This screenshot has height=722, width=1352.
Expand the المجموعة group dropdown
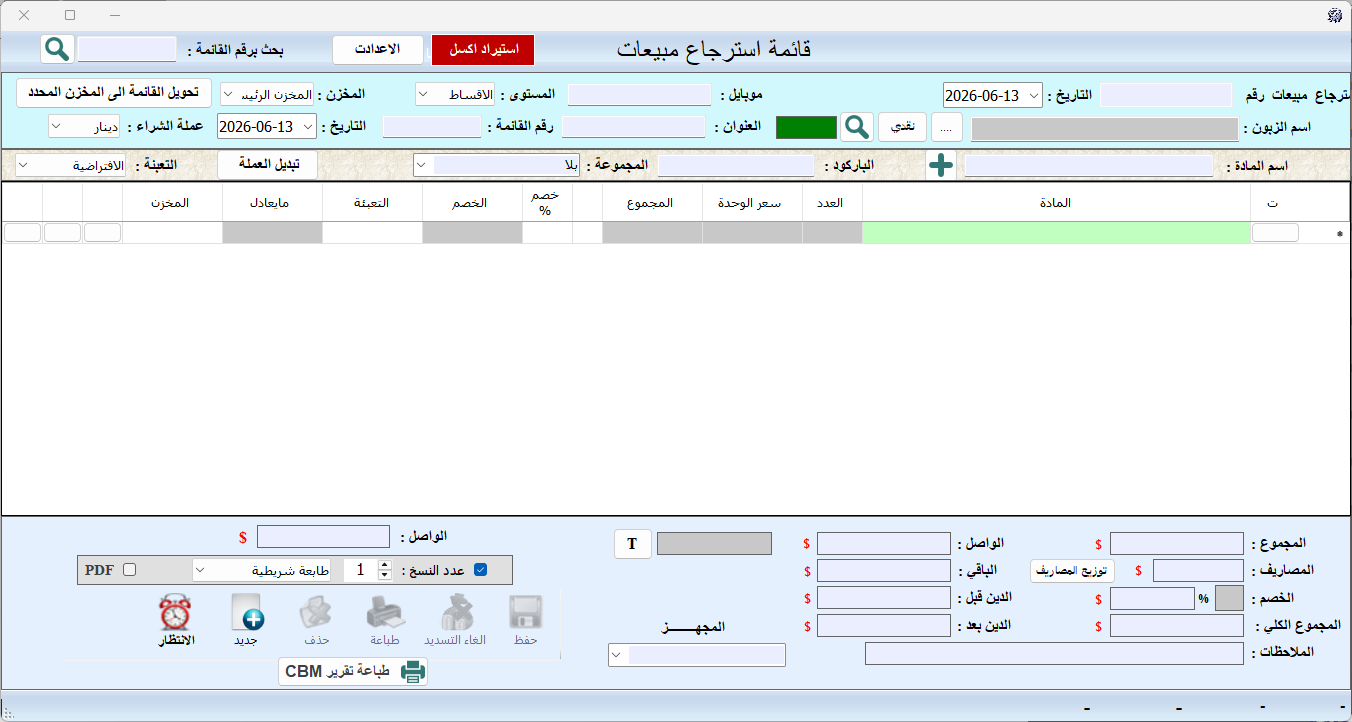(422, 166)
